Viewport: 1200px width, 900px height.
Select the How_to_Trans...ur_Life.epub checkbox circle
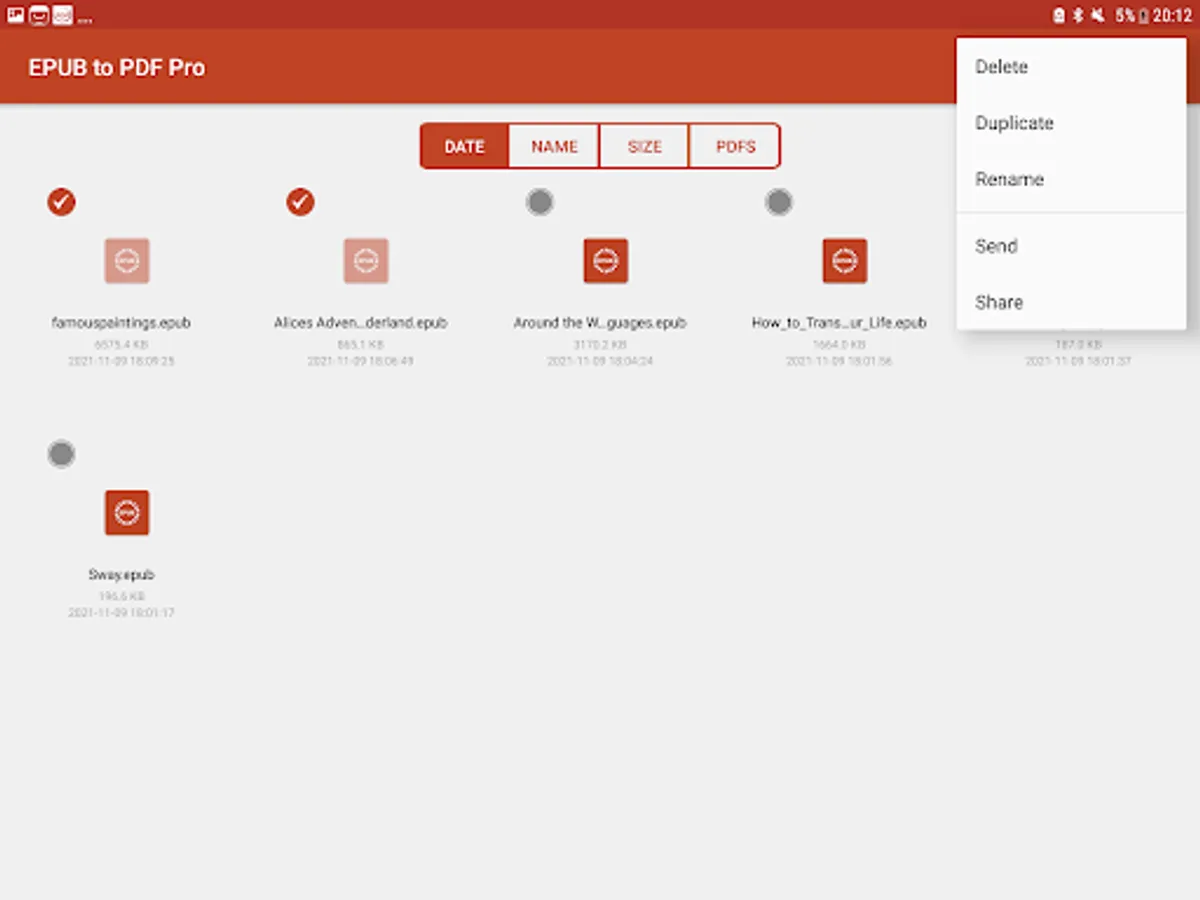[x=779, y=202]
